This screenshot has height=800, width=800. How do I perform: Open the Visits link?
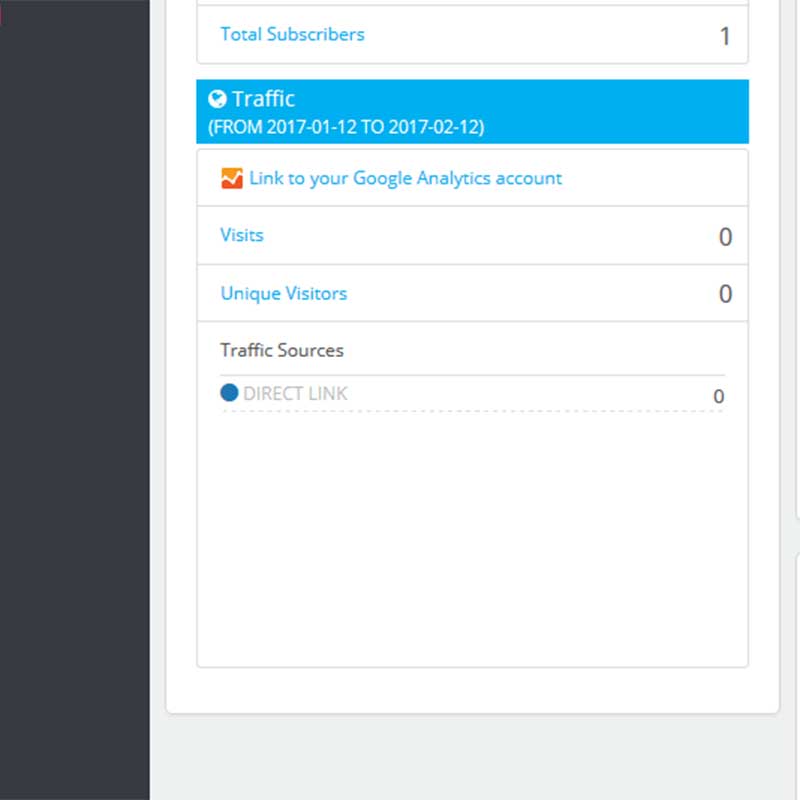coord(242,235)
